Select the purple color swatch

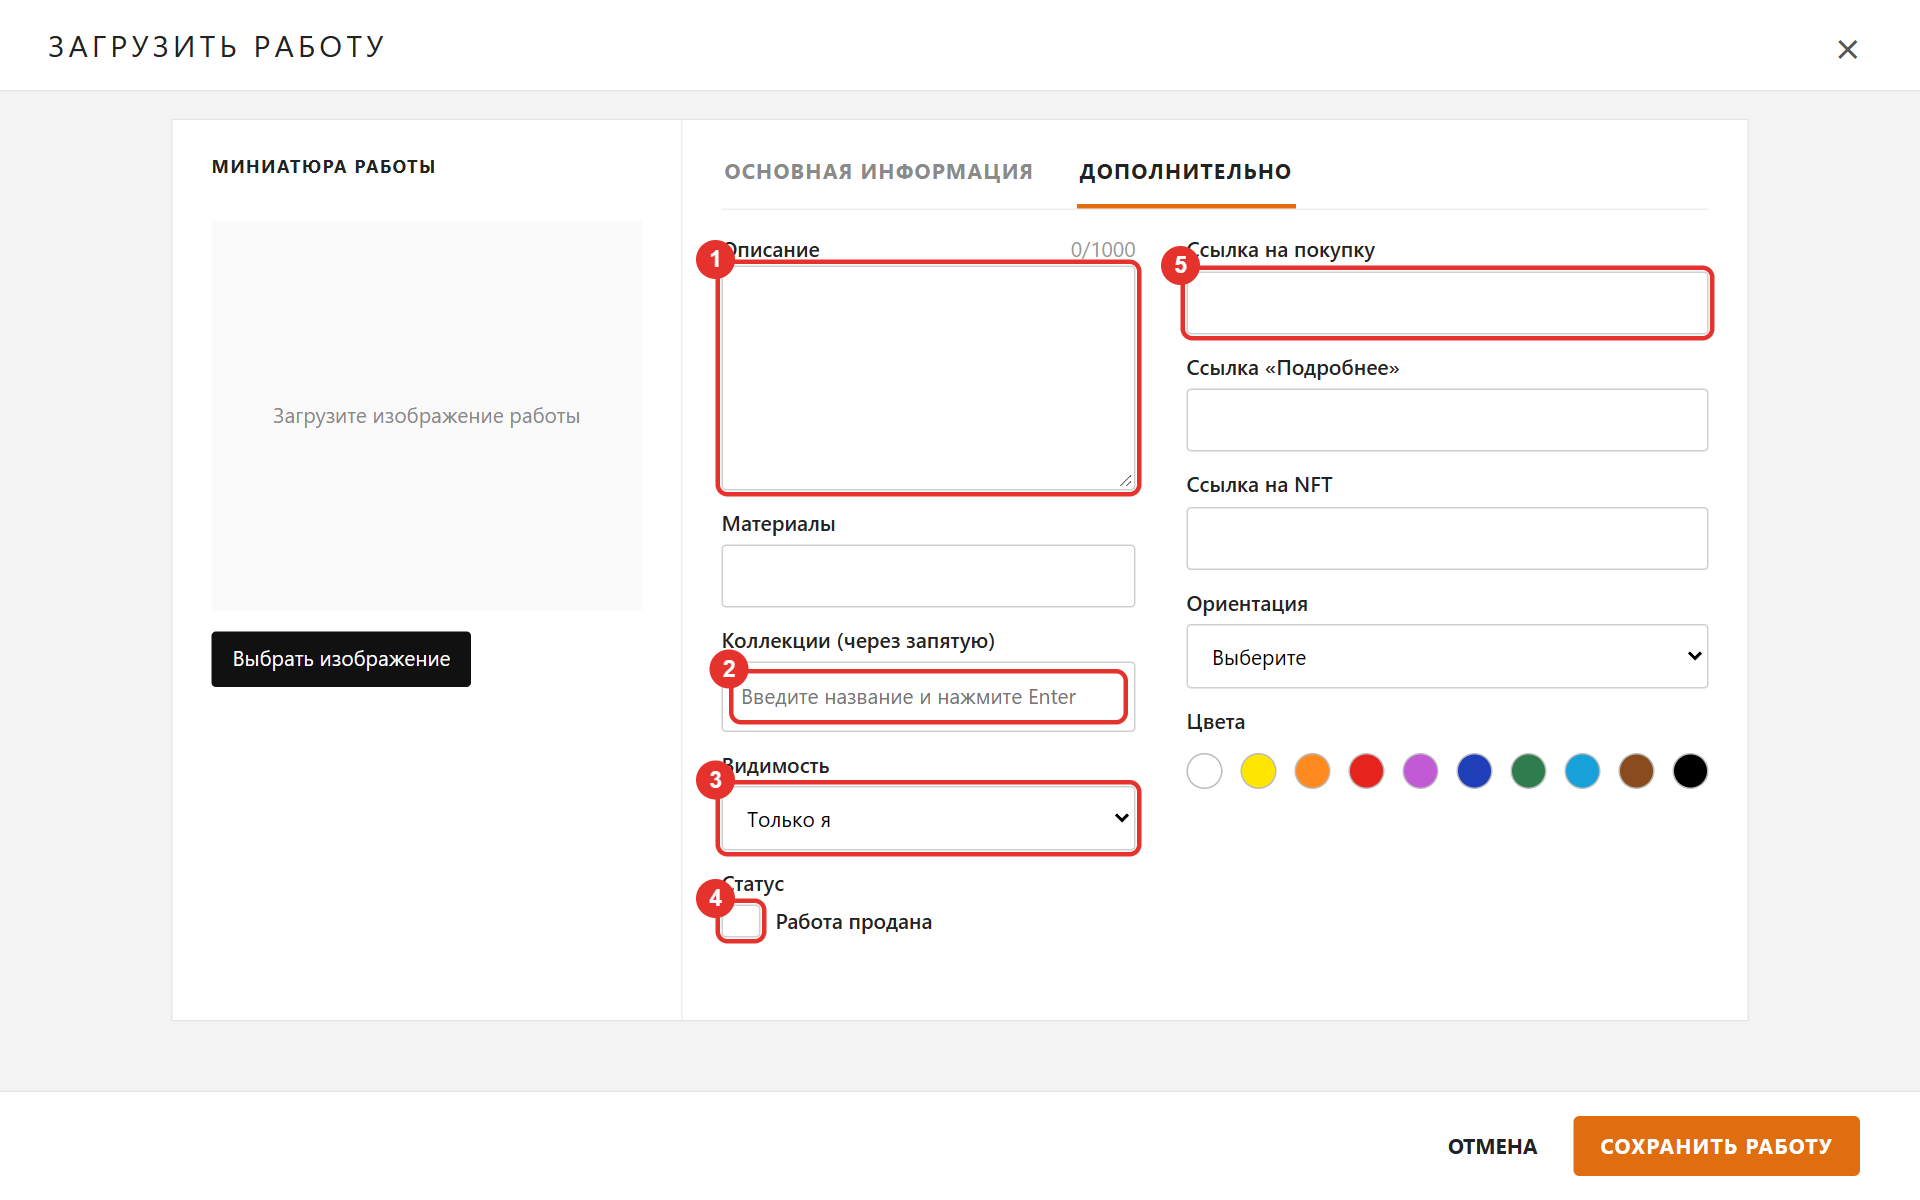(1420, 771)
